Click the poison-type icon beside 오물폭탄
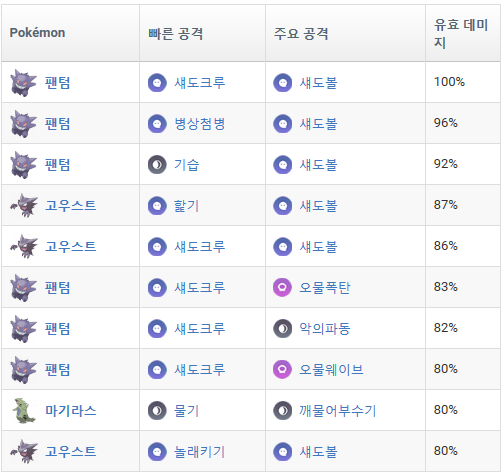Viewport: 502px width, 474px height. (x=282, y=287)
